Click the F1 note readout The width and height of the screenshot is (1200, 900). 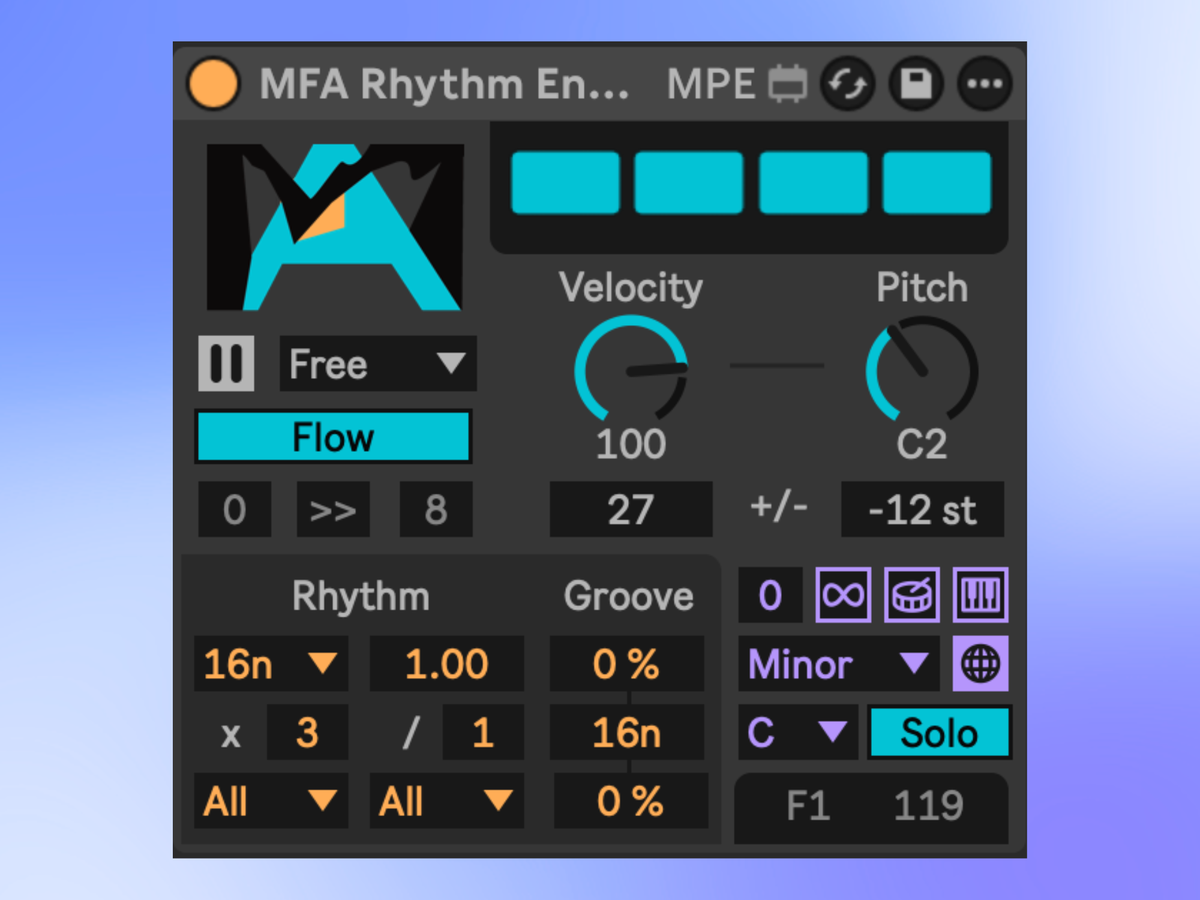coord(808,806)
